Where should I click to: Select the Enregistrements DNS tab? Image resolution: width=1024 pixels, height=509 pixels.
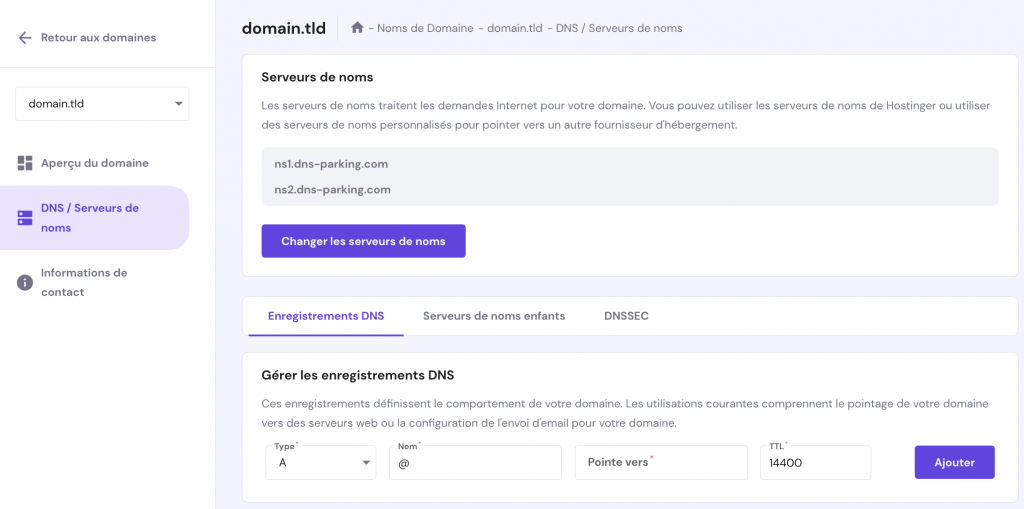pos(326,316)
